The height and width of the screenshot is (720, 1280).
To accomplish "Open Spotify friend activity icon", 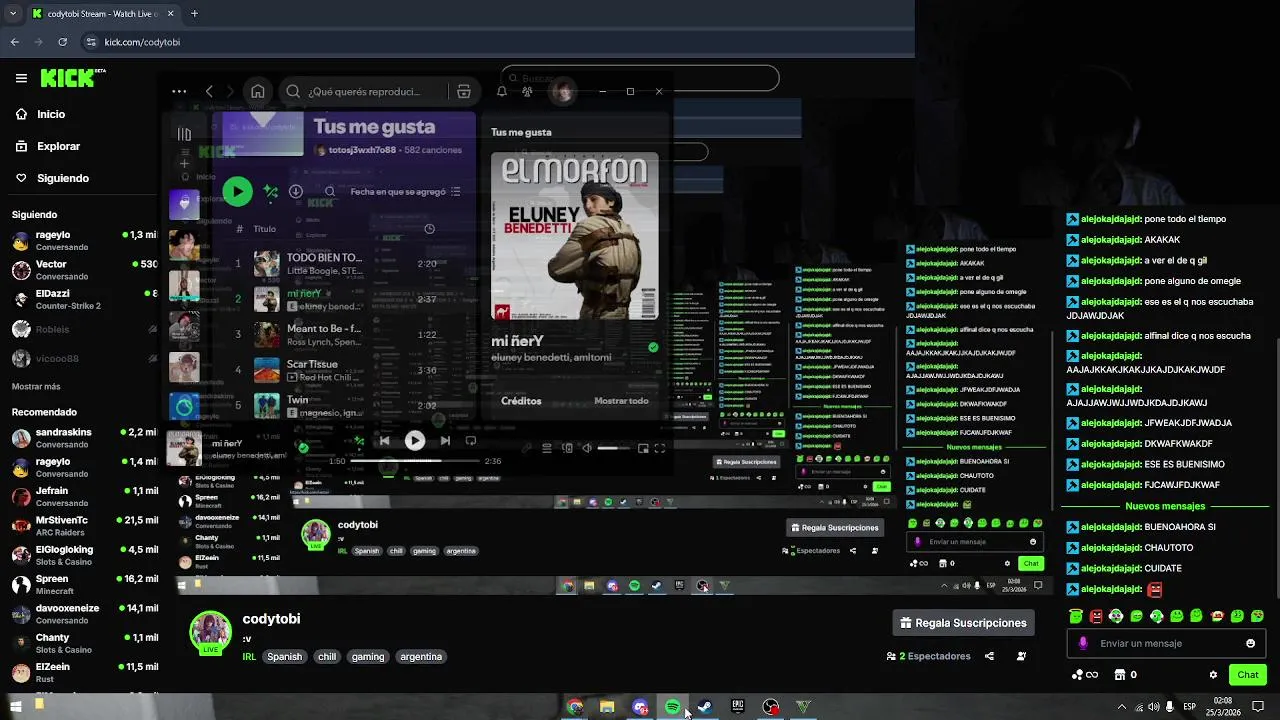I will pos(527,91).
